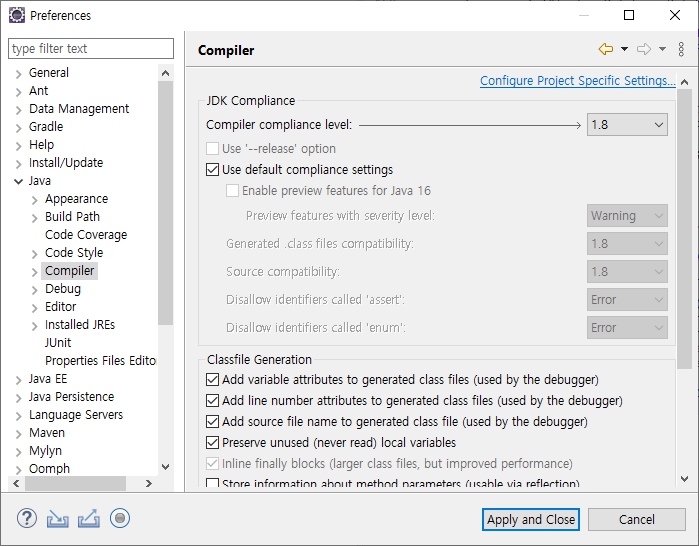Select Oomph preferences item

(49, 469)
